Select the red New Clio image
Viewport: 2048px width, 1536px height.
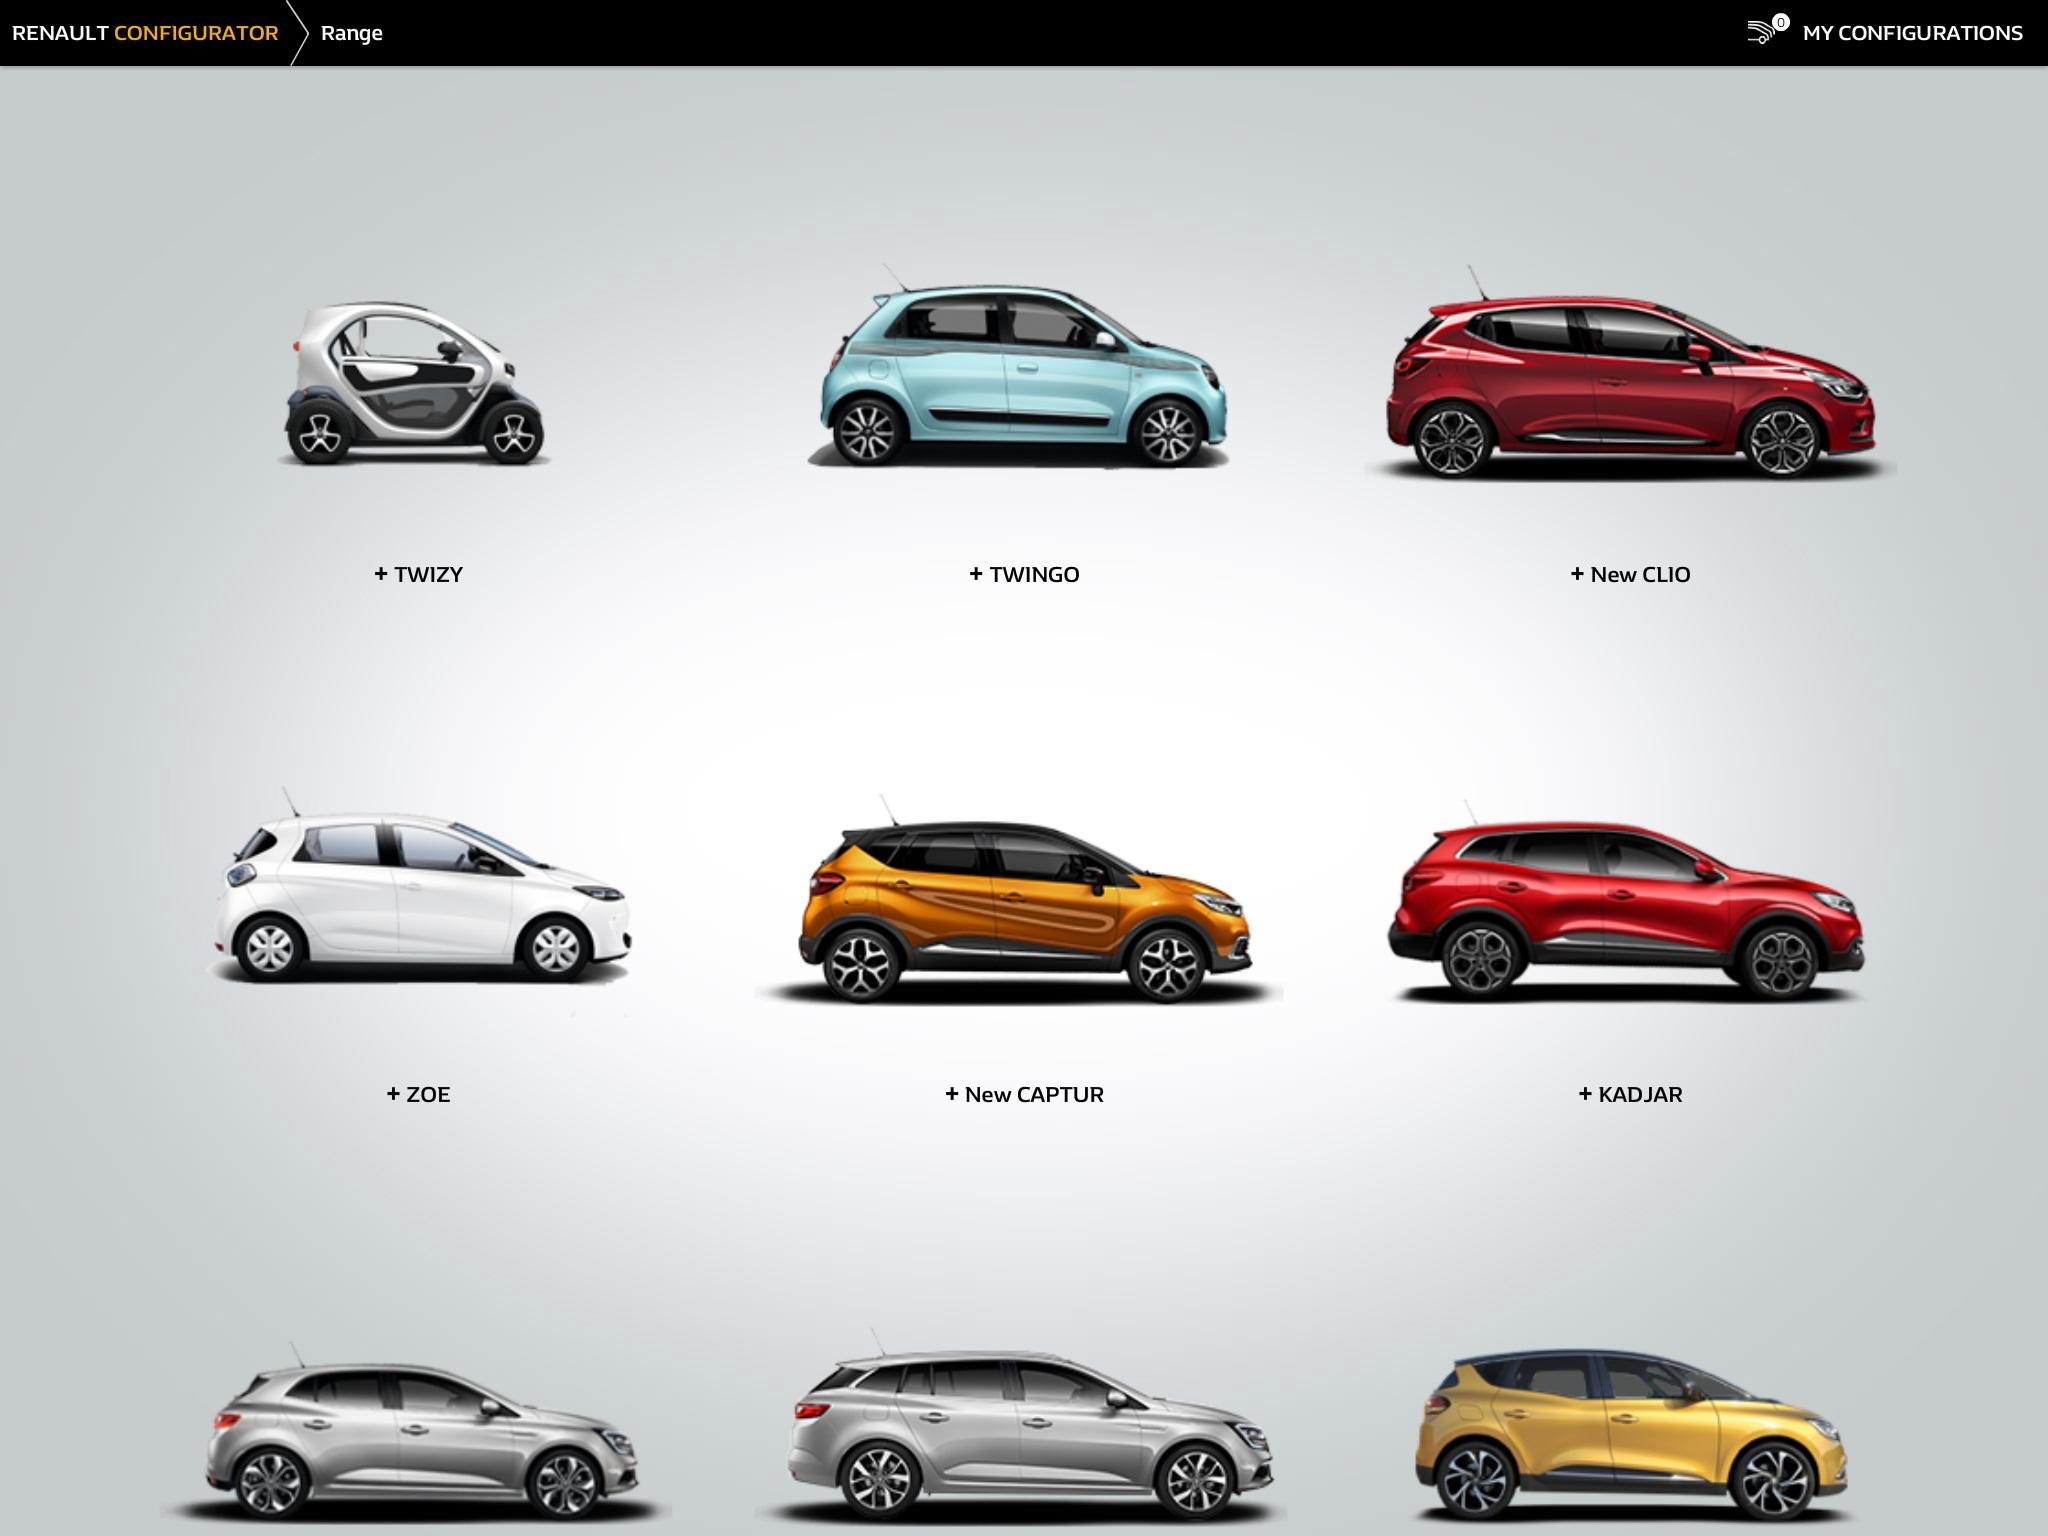click(1630, 374)
